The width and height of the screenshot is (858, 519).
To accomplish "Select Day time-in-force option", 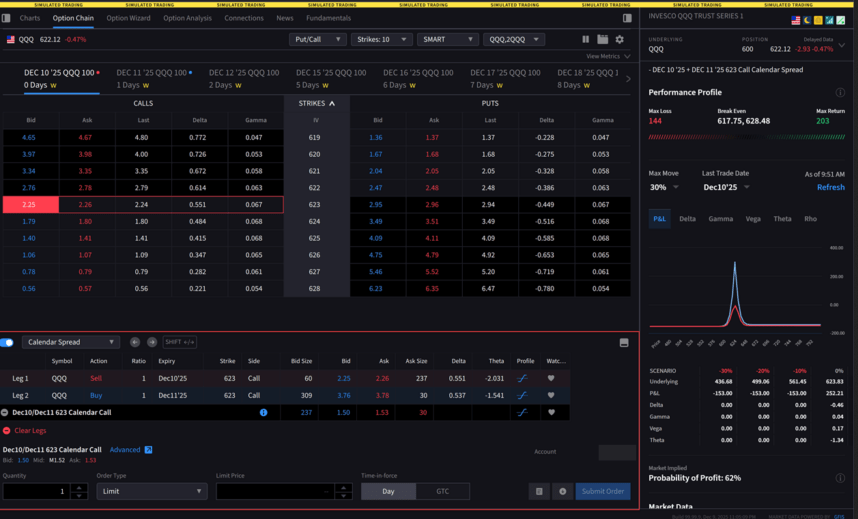I will pyautogui.click(x=388, y=491).
